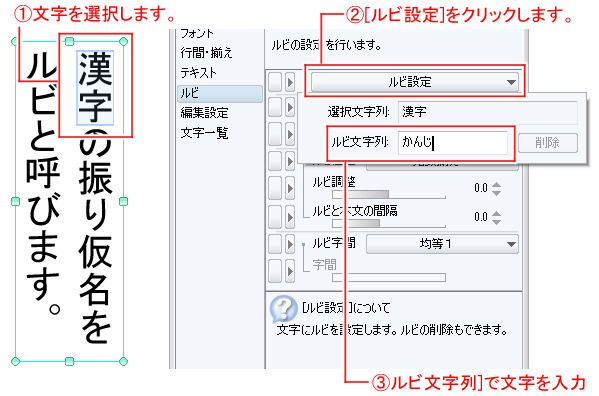This screenshot has width=599, height=396.
Task: Decrease the ルビ調整 value with the down arrow
Action: click(x=496, y=193)
